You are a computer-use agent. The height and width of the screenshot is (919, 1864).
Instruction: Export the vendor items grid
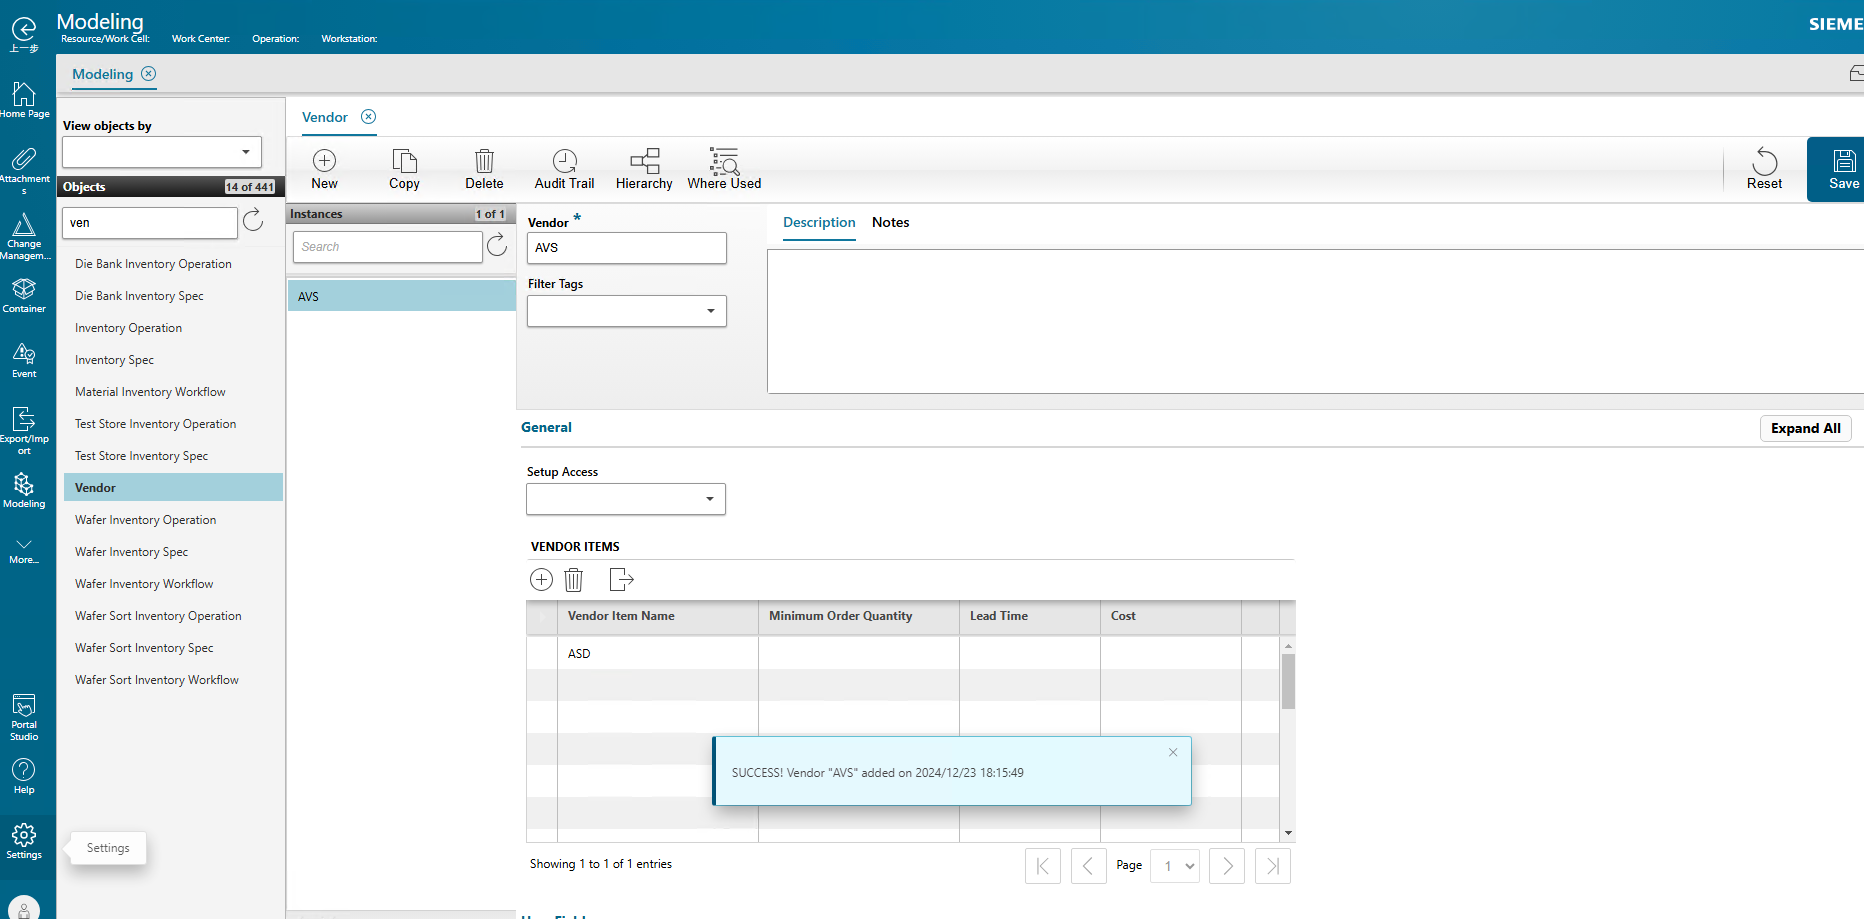coord(621,579)
